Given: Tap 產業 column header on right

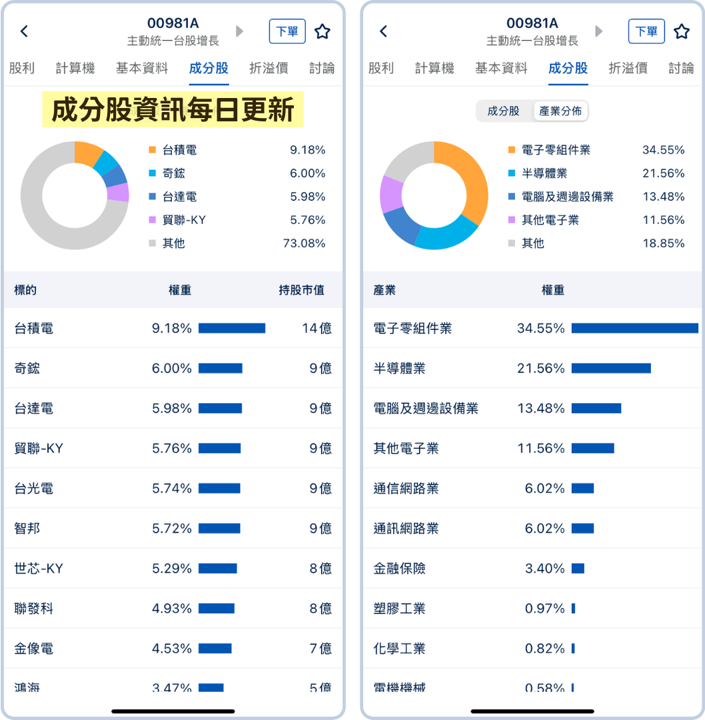Looking at the screenshot, I should pyautogui.click(x=384, y=290).
